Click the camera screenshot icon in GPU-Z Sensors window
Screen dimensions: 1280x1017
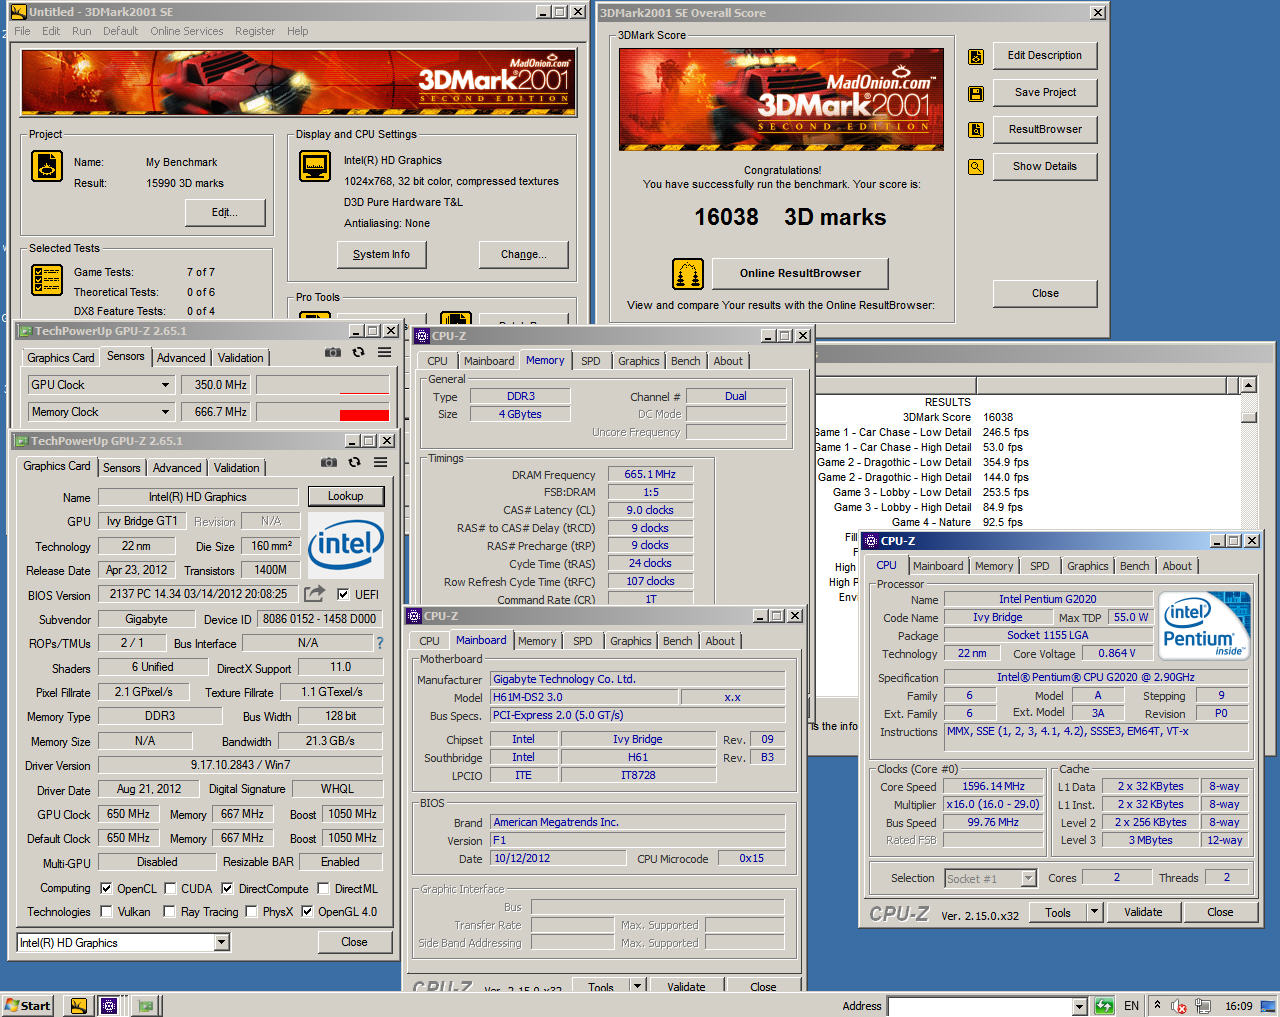point(333,352)
